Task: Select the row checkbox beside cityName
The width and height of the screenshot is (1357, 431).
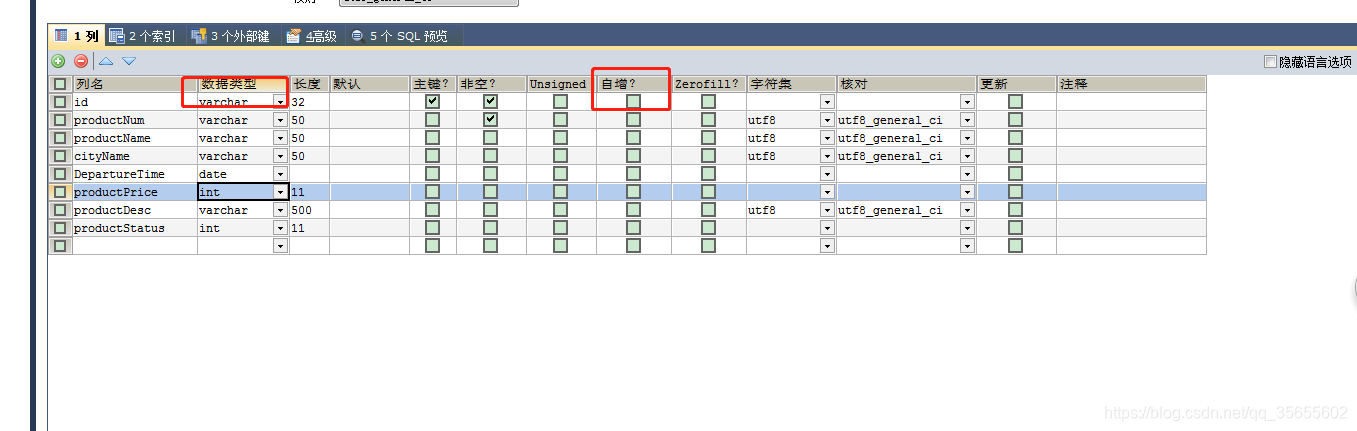Action: tap(60, 156)
